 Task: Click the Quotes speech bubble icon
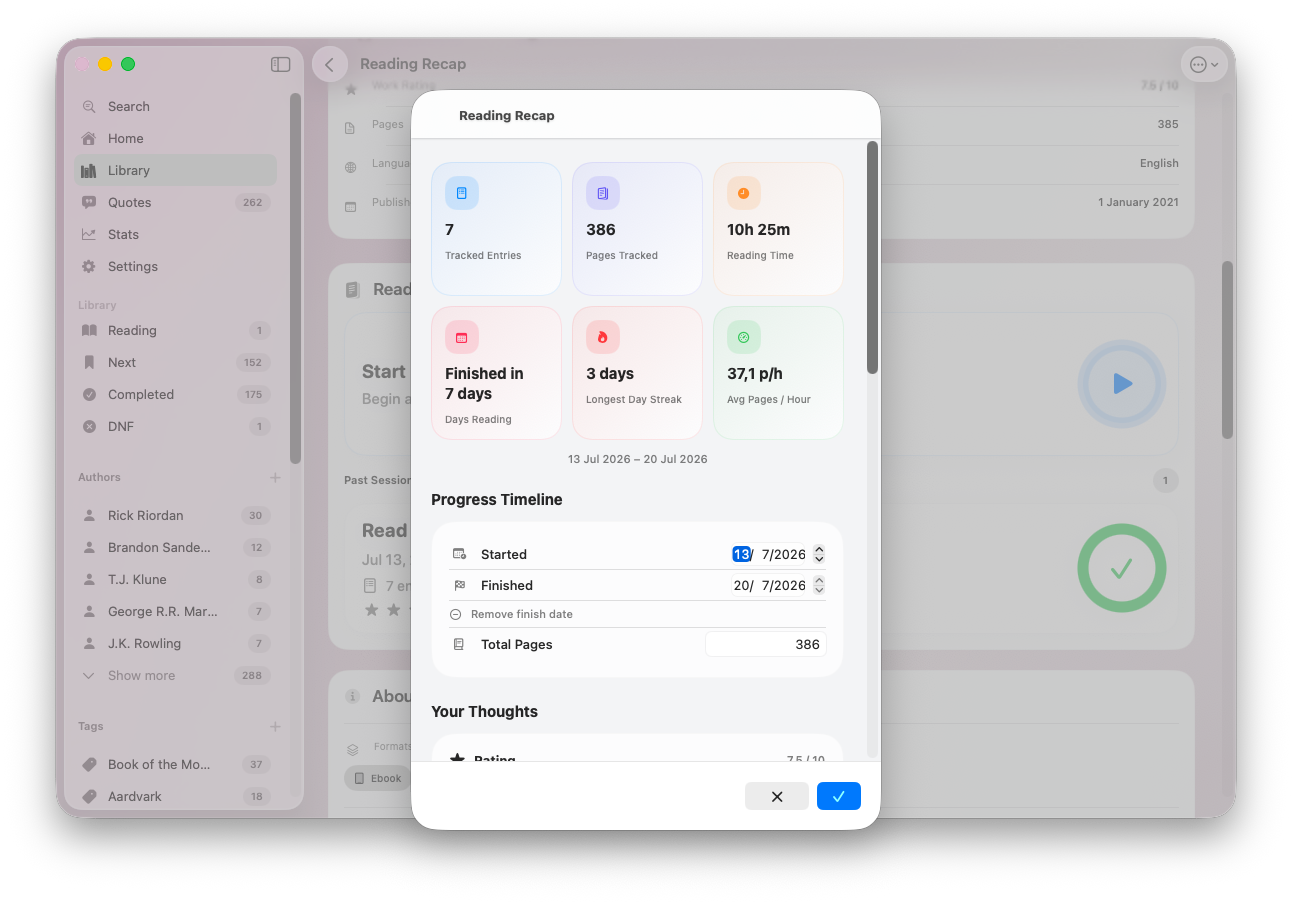pos(89,202)
